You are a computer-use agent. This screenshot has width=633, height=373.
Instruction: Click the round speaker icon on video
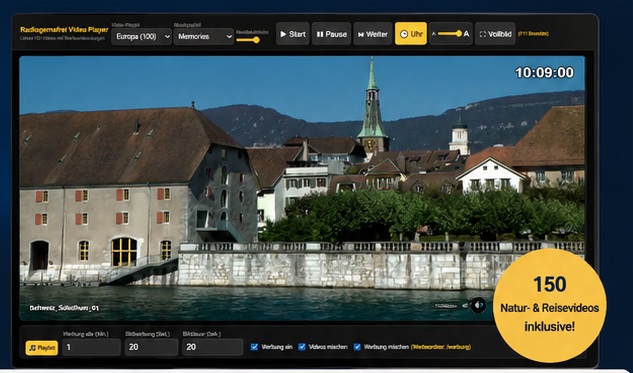tap(478, 305)
